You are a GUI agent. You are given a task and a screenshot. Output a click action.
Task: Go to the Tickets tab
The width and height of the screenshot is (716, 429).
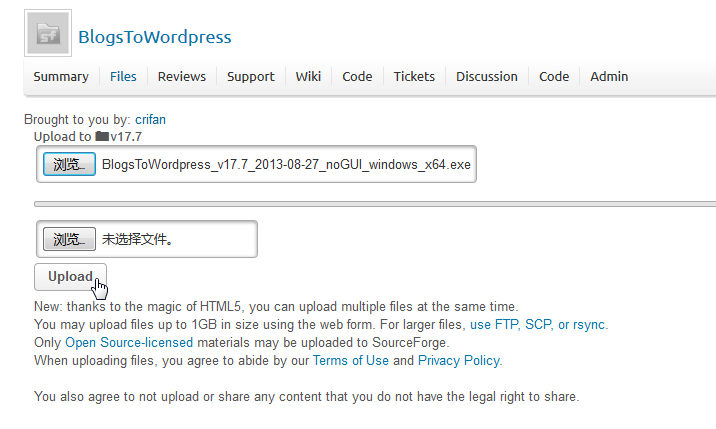coord(414,76)
